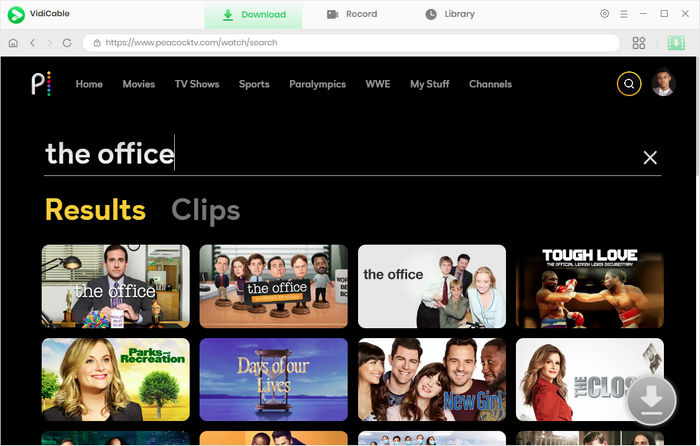The width and height of the screenshot is (700, 446).
Task: Click the URL address bar
Action: click(x=350, y=43)
